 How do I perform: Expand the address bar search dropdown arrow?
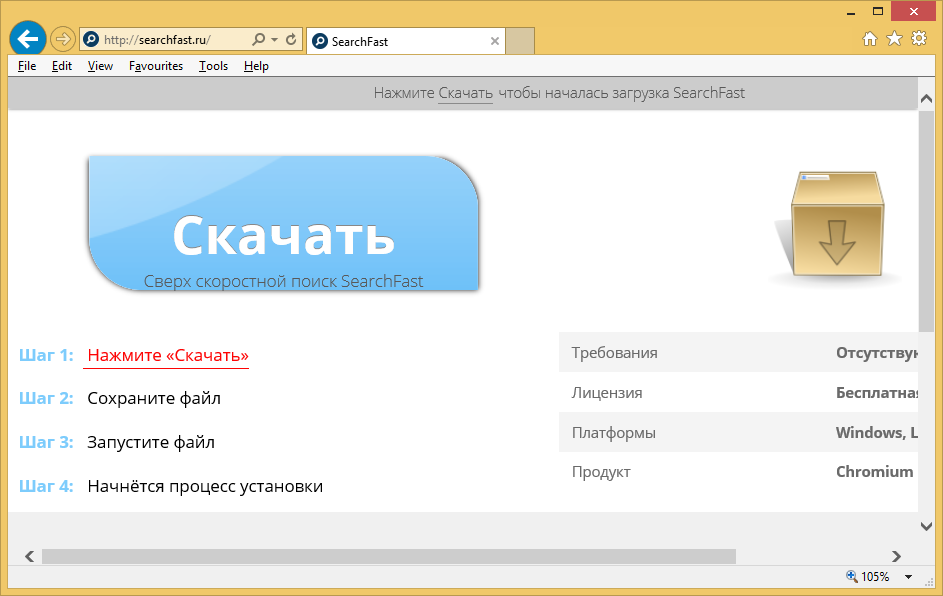point(274,40)
